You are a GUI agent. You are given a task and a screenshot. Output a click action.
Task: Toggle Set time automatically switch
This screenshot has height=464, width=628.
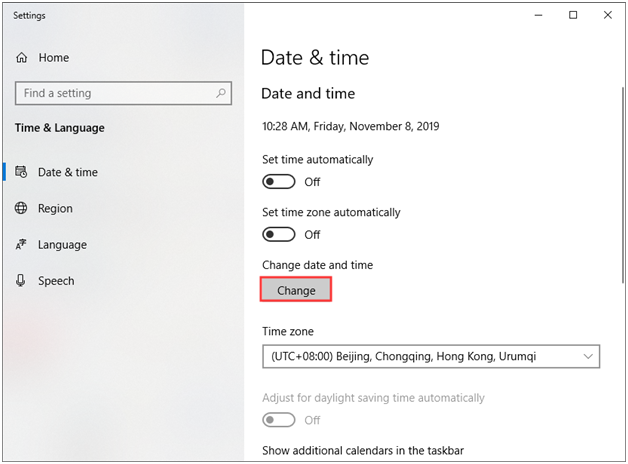click(279, 182)
